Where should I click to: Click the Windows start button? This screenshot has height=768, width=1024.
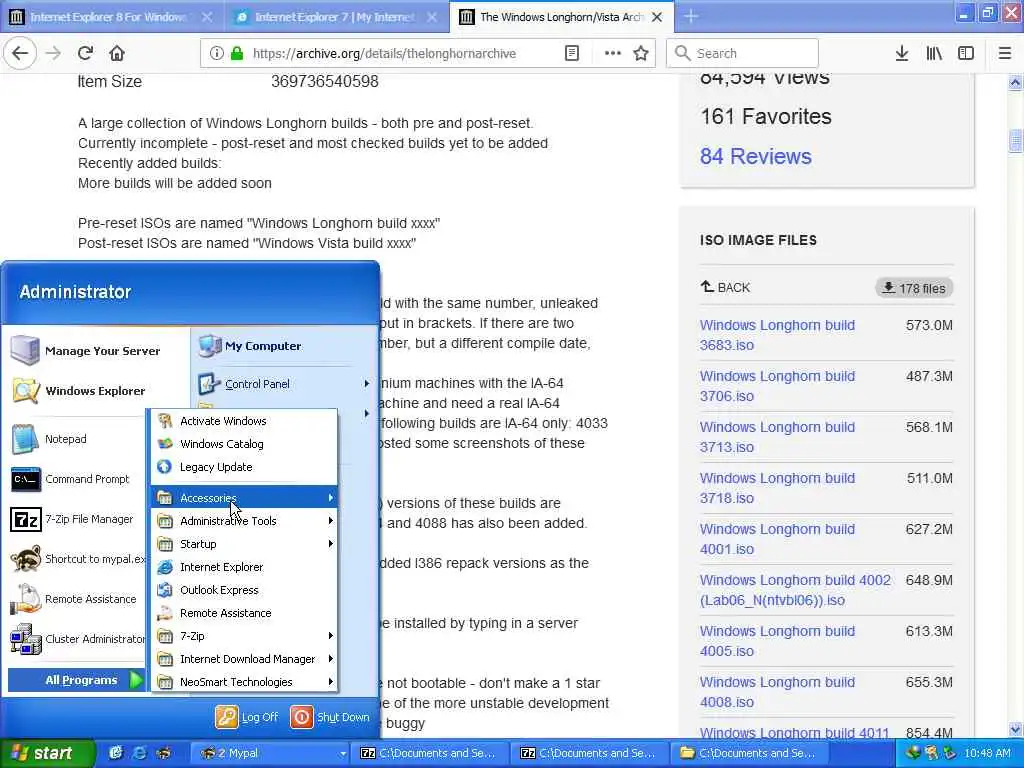tap(47, 754)
